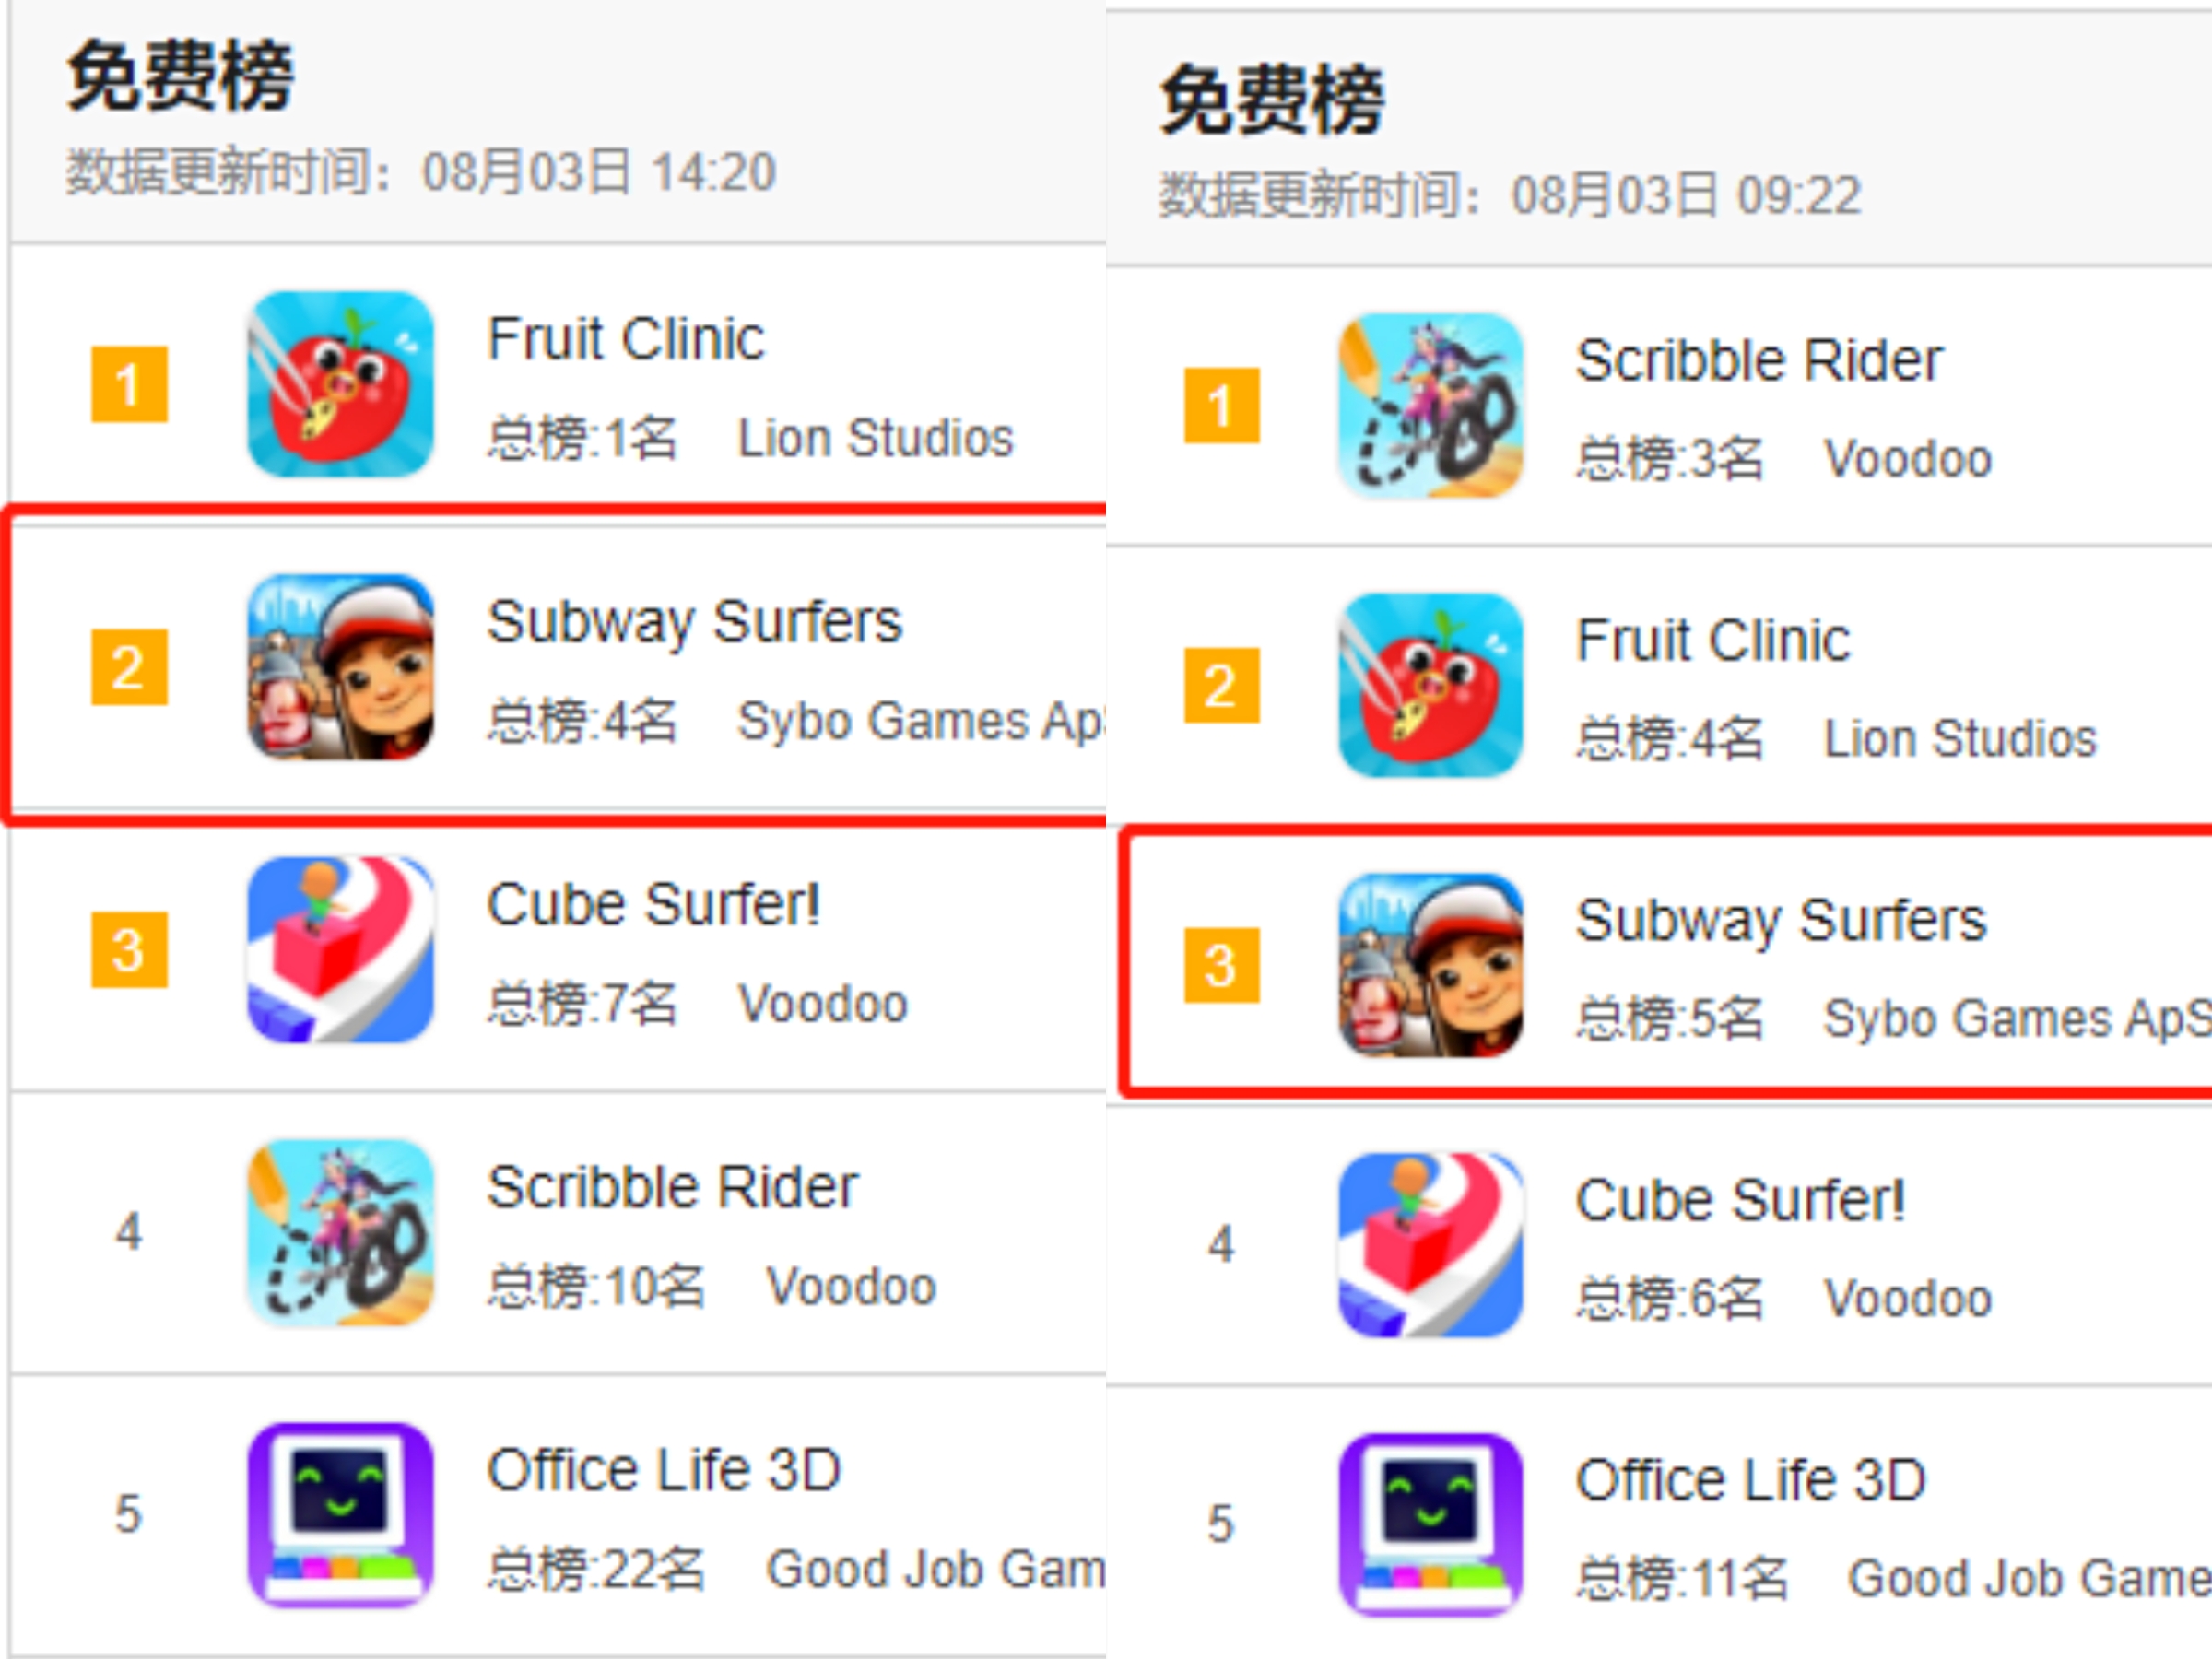Click Office Life 3D icon in 14:20 list

click(x=341, y=1515)
